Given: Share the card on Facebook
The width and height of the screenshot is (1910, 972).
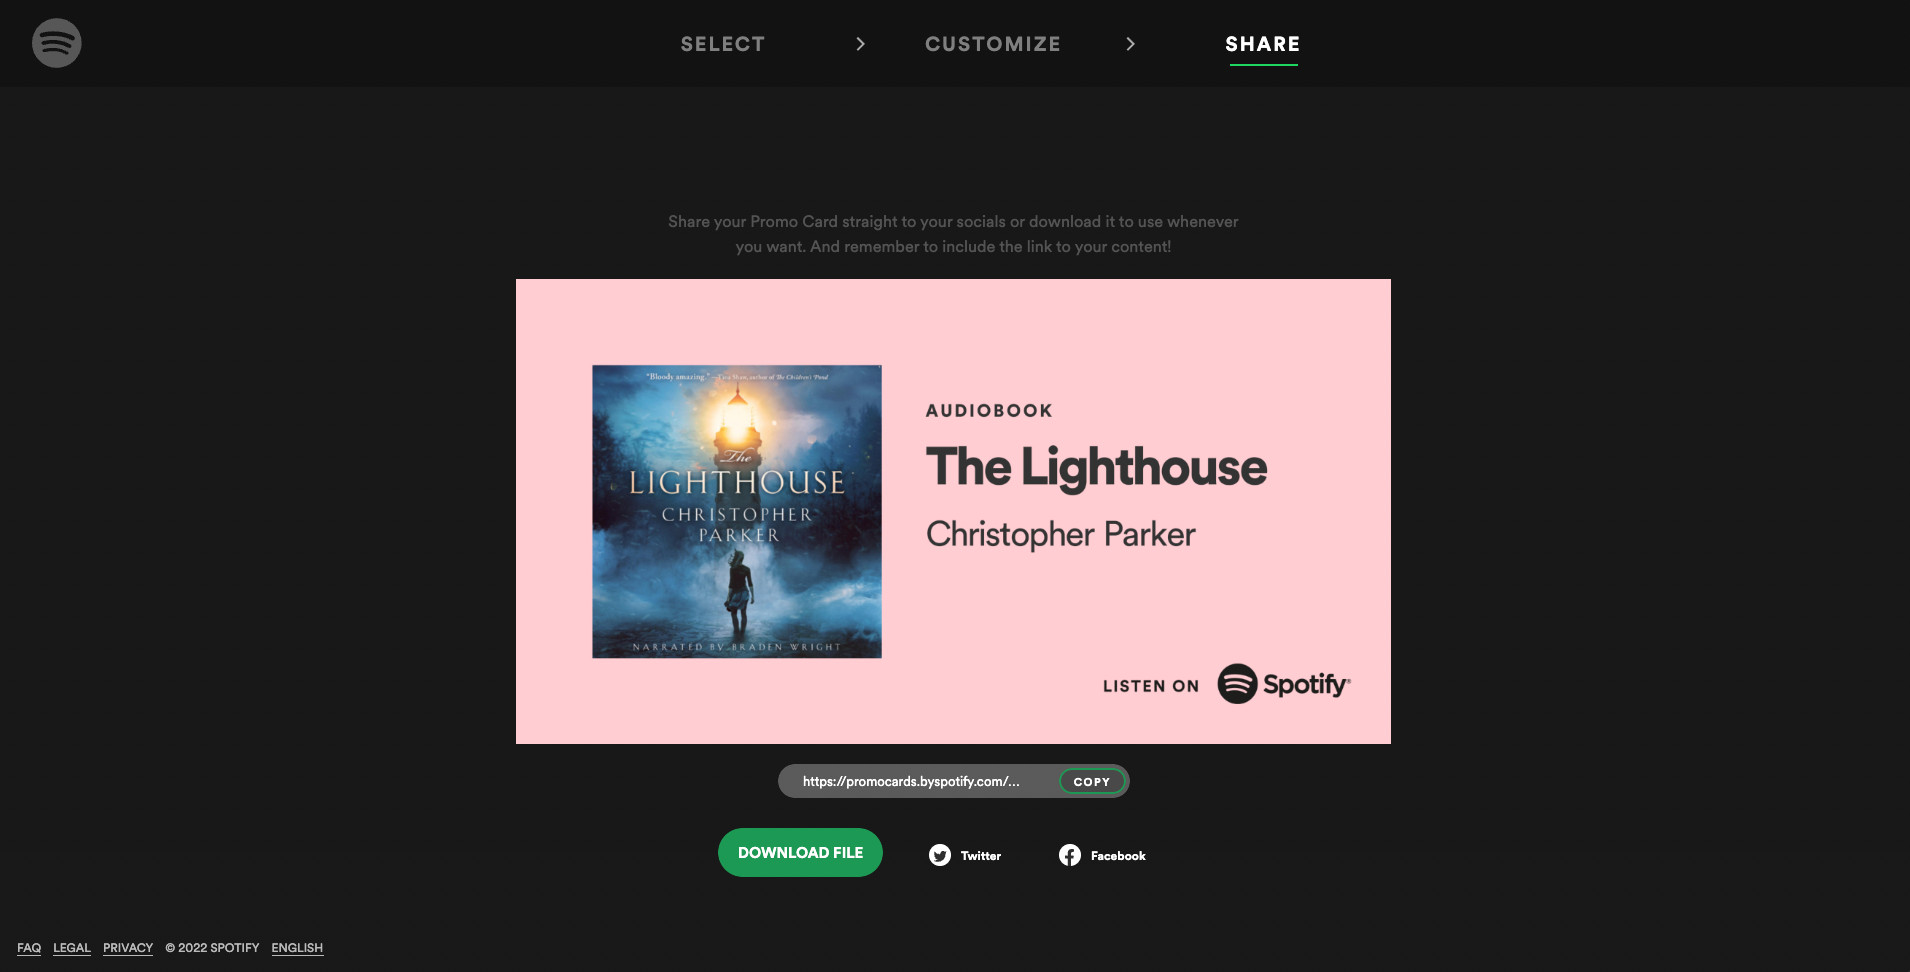Looking at the screenshot, I should (x=1103, y=855).
